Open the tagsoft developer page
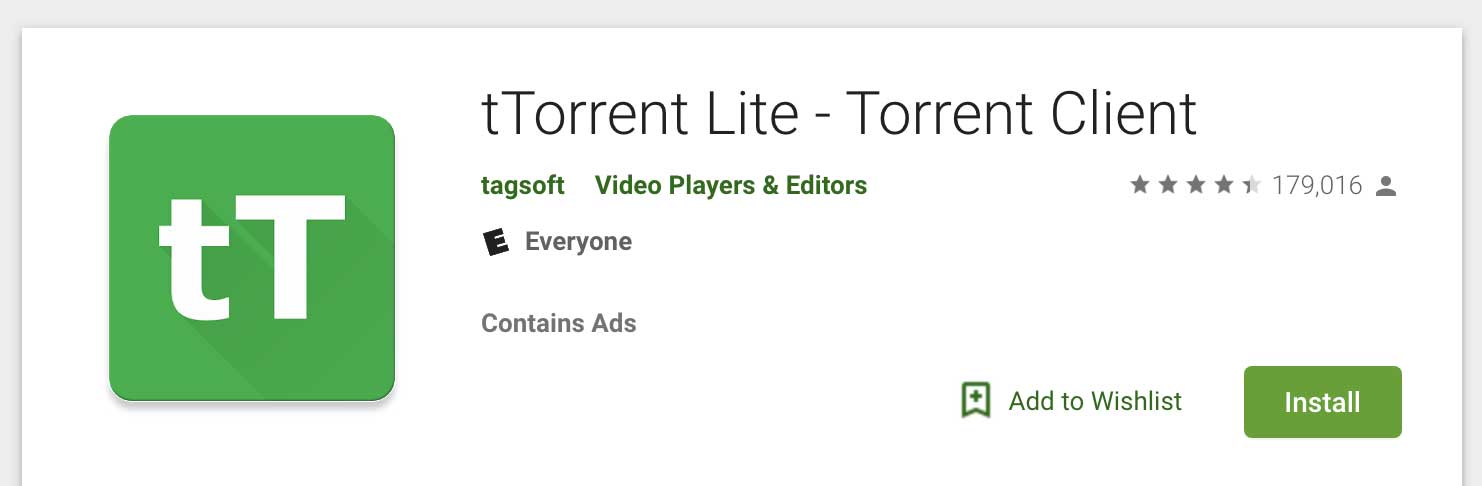The image size is (1482, 486). [x=523, y=186]
